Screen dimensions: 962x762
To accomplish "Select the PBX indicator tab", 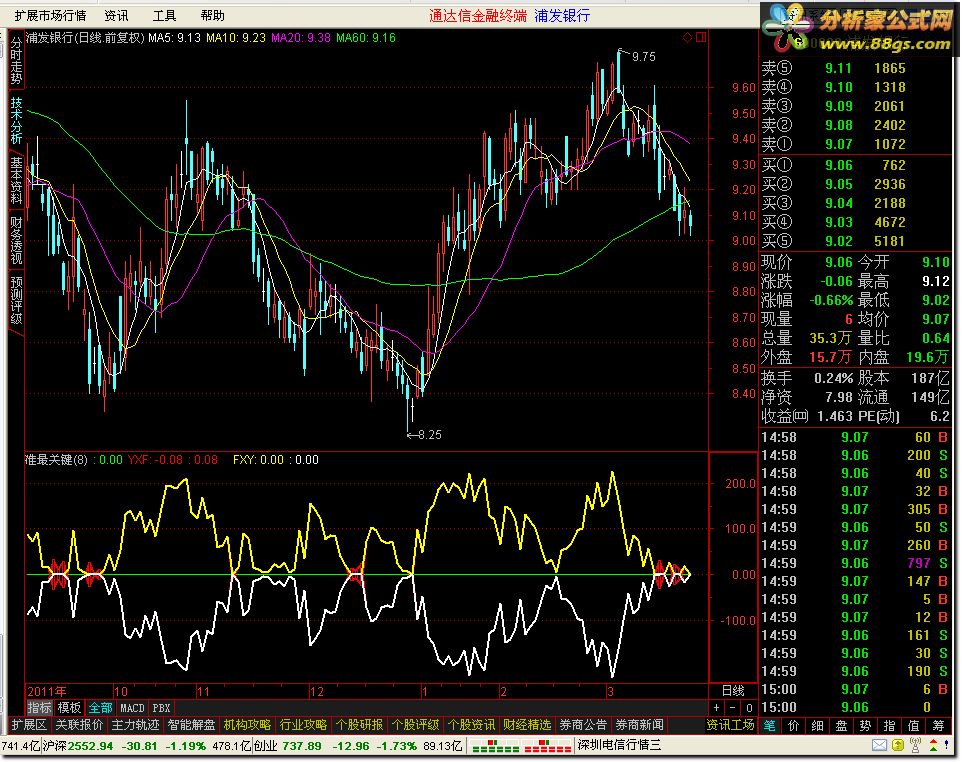I will [x=161, y=707].
